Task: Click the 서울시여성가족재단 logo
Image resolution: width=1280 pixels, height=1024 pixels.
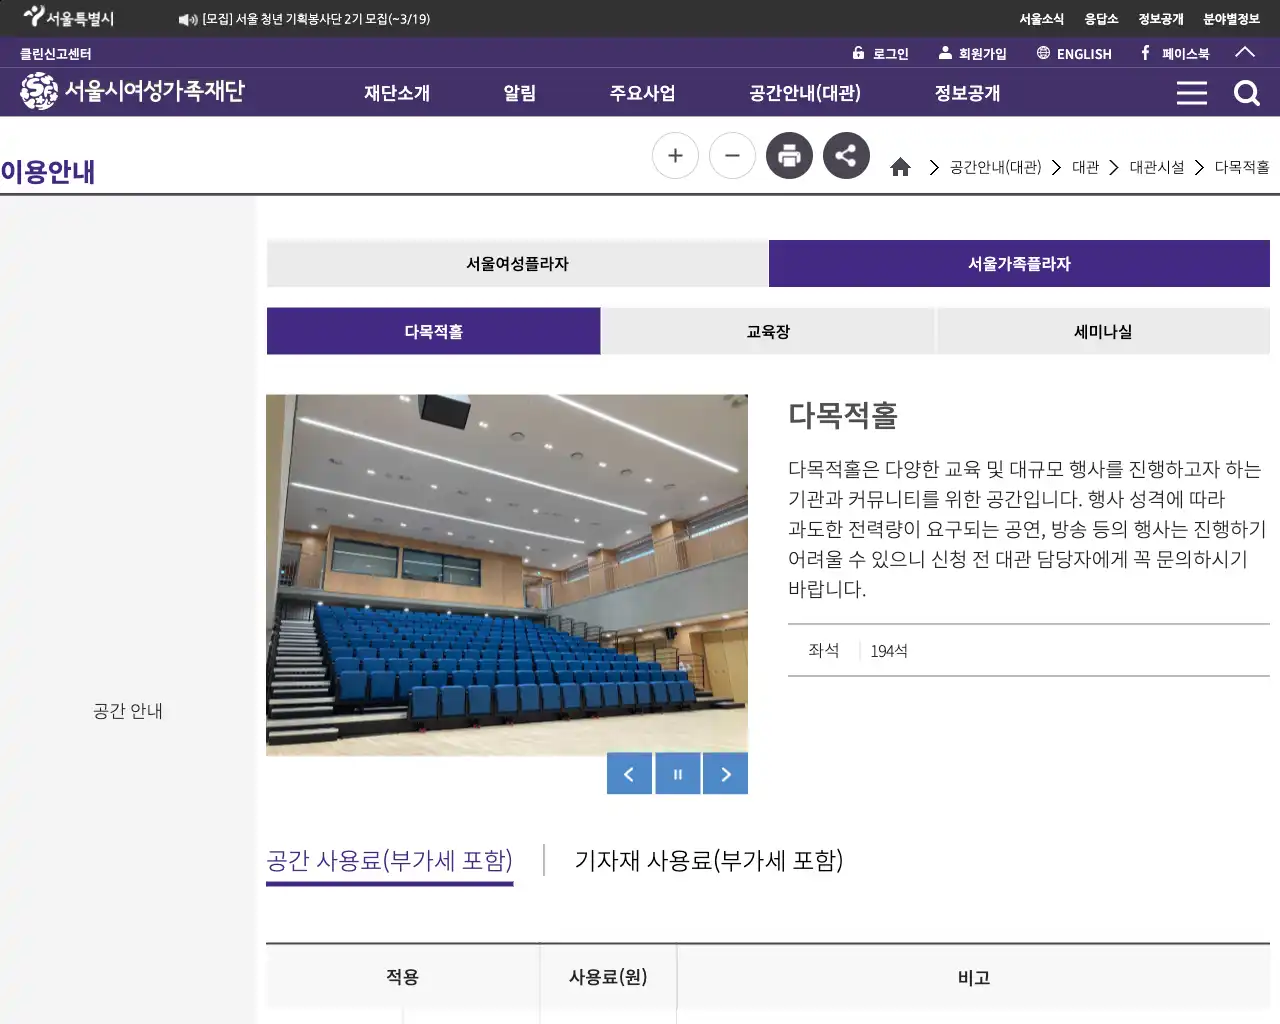Action: pos(130,92)
